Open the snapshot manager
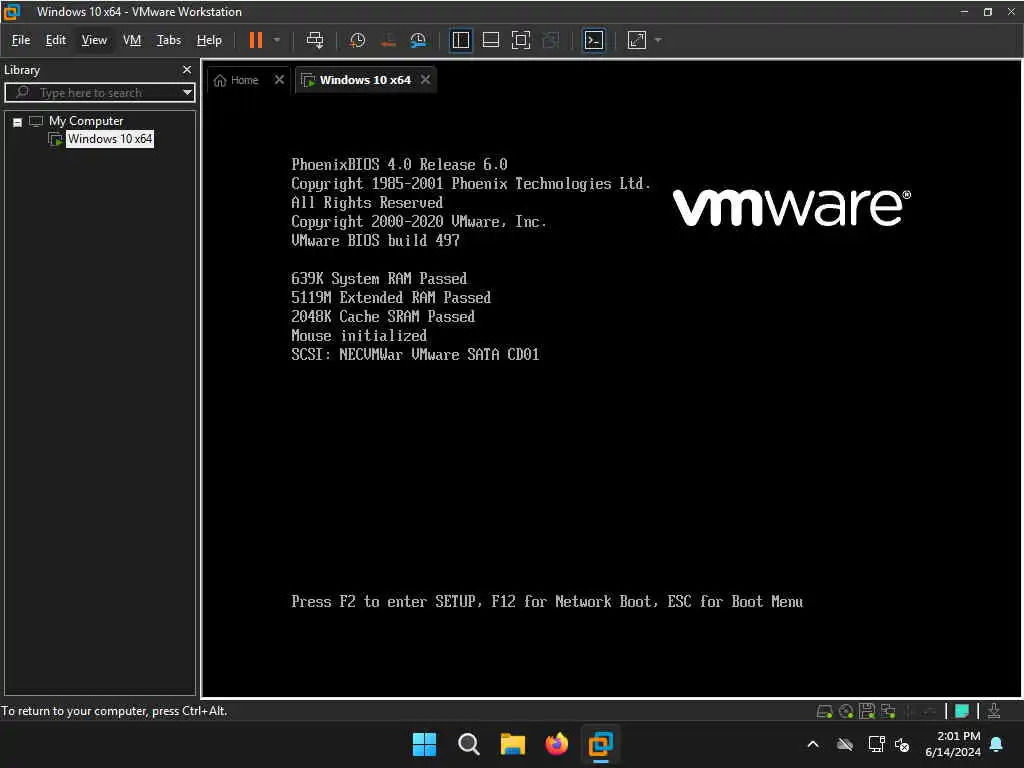The image size is (1024, 768). point(418,40)
